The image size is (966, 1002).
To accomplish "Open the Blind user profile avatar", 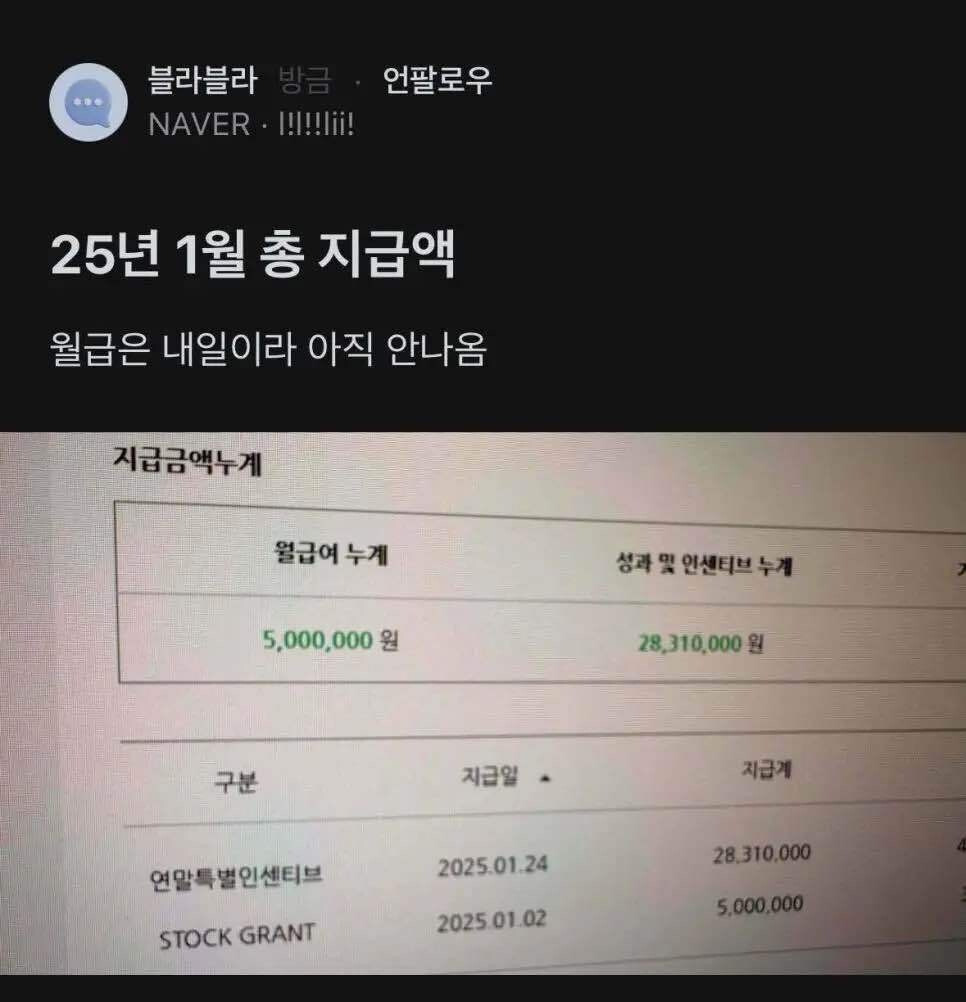I will pyautogui.click(x=88, y=102).
